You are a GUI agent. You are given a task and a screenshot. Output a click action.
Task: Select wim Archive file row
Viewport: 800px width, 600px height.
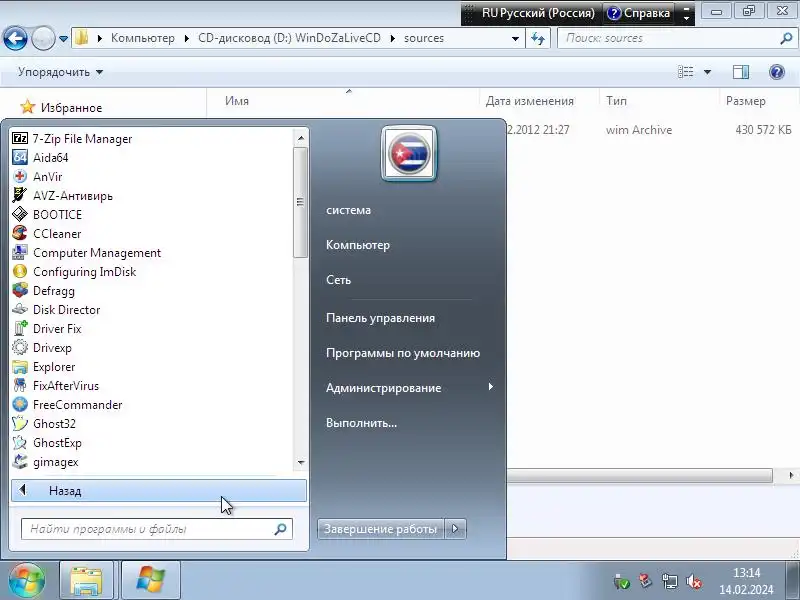[x=648, y=130]
